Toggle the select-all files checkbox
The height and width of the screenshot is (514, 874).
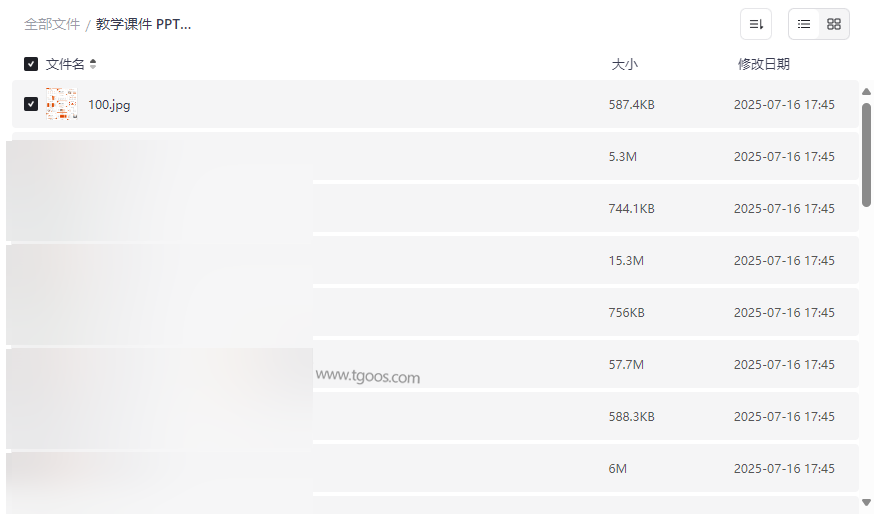[x=31, y=64]
